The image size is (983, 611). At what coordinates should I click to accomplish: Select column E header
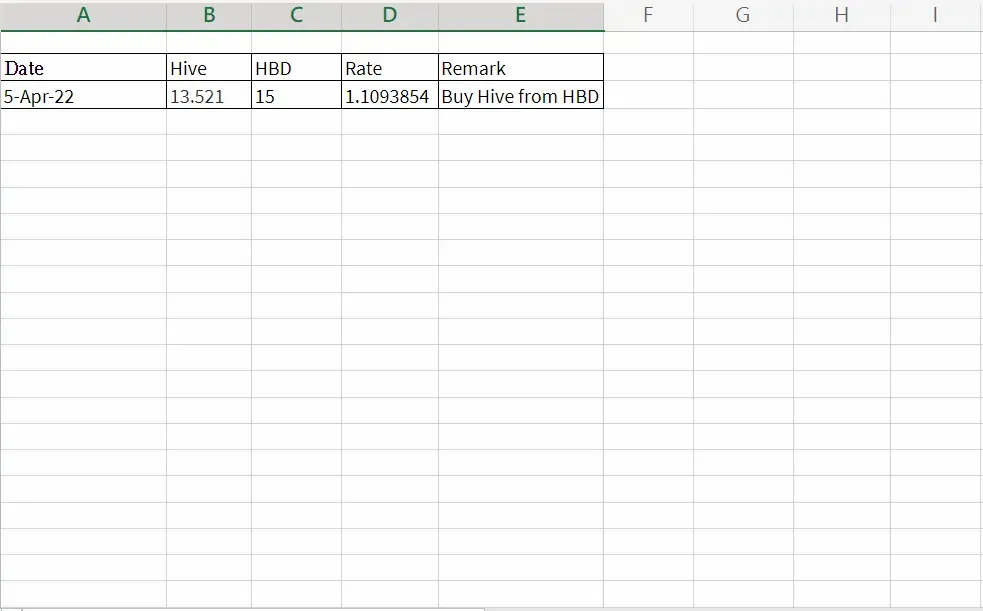coord(521,15)
